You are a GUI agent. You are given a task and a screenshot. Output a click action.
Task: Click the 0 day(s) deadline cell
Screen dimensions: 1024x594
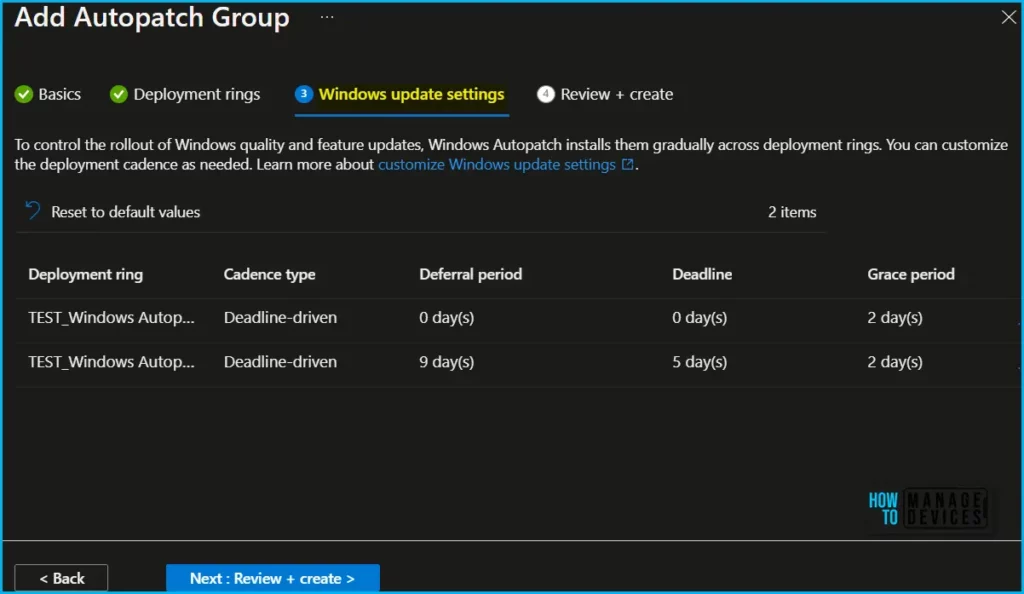[699, 317]
